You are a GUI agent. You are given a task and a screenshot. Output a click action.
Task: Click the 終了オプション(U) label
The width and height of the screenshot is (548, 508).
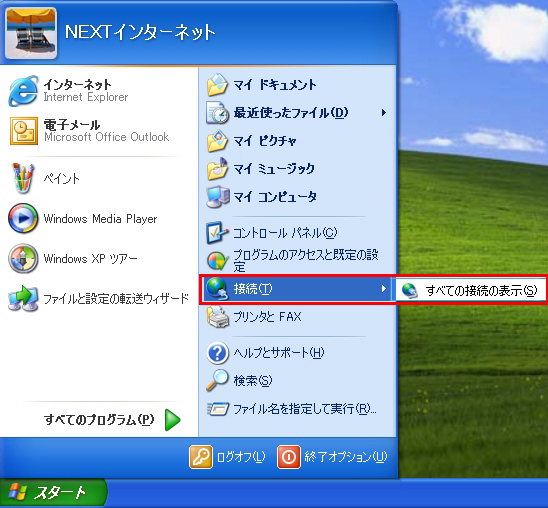point(346,457)
